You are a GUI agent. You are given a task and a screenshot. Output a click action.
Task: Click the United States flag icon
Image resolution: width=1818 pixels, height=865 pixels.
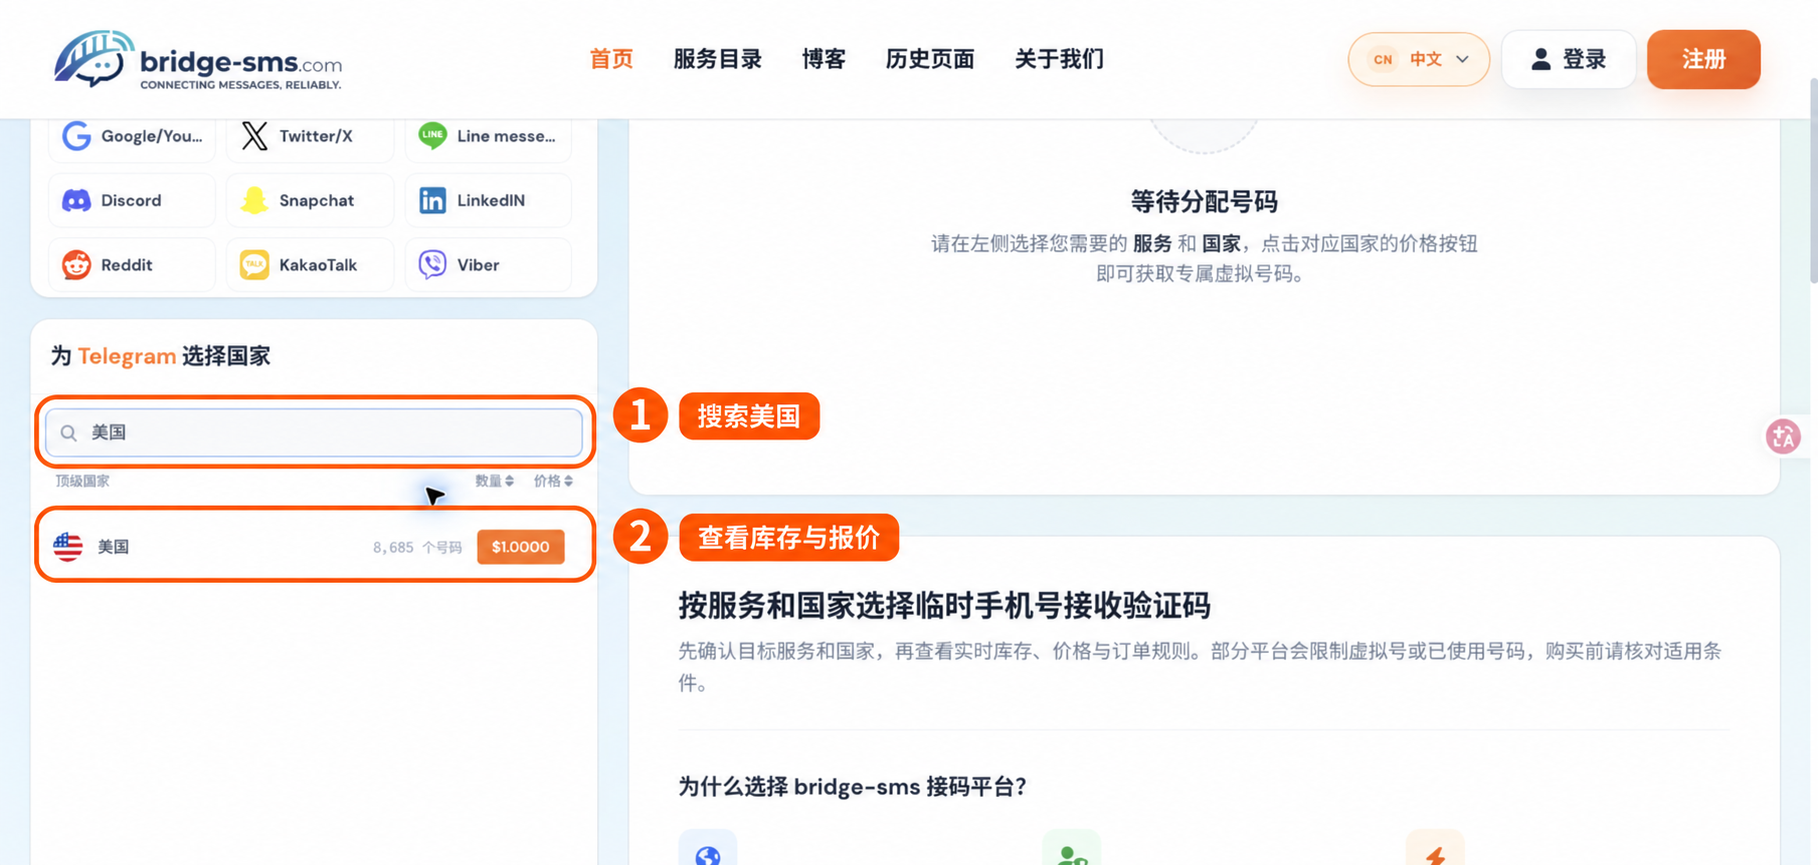pyautogui.click(x=68, y=547)
